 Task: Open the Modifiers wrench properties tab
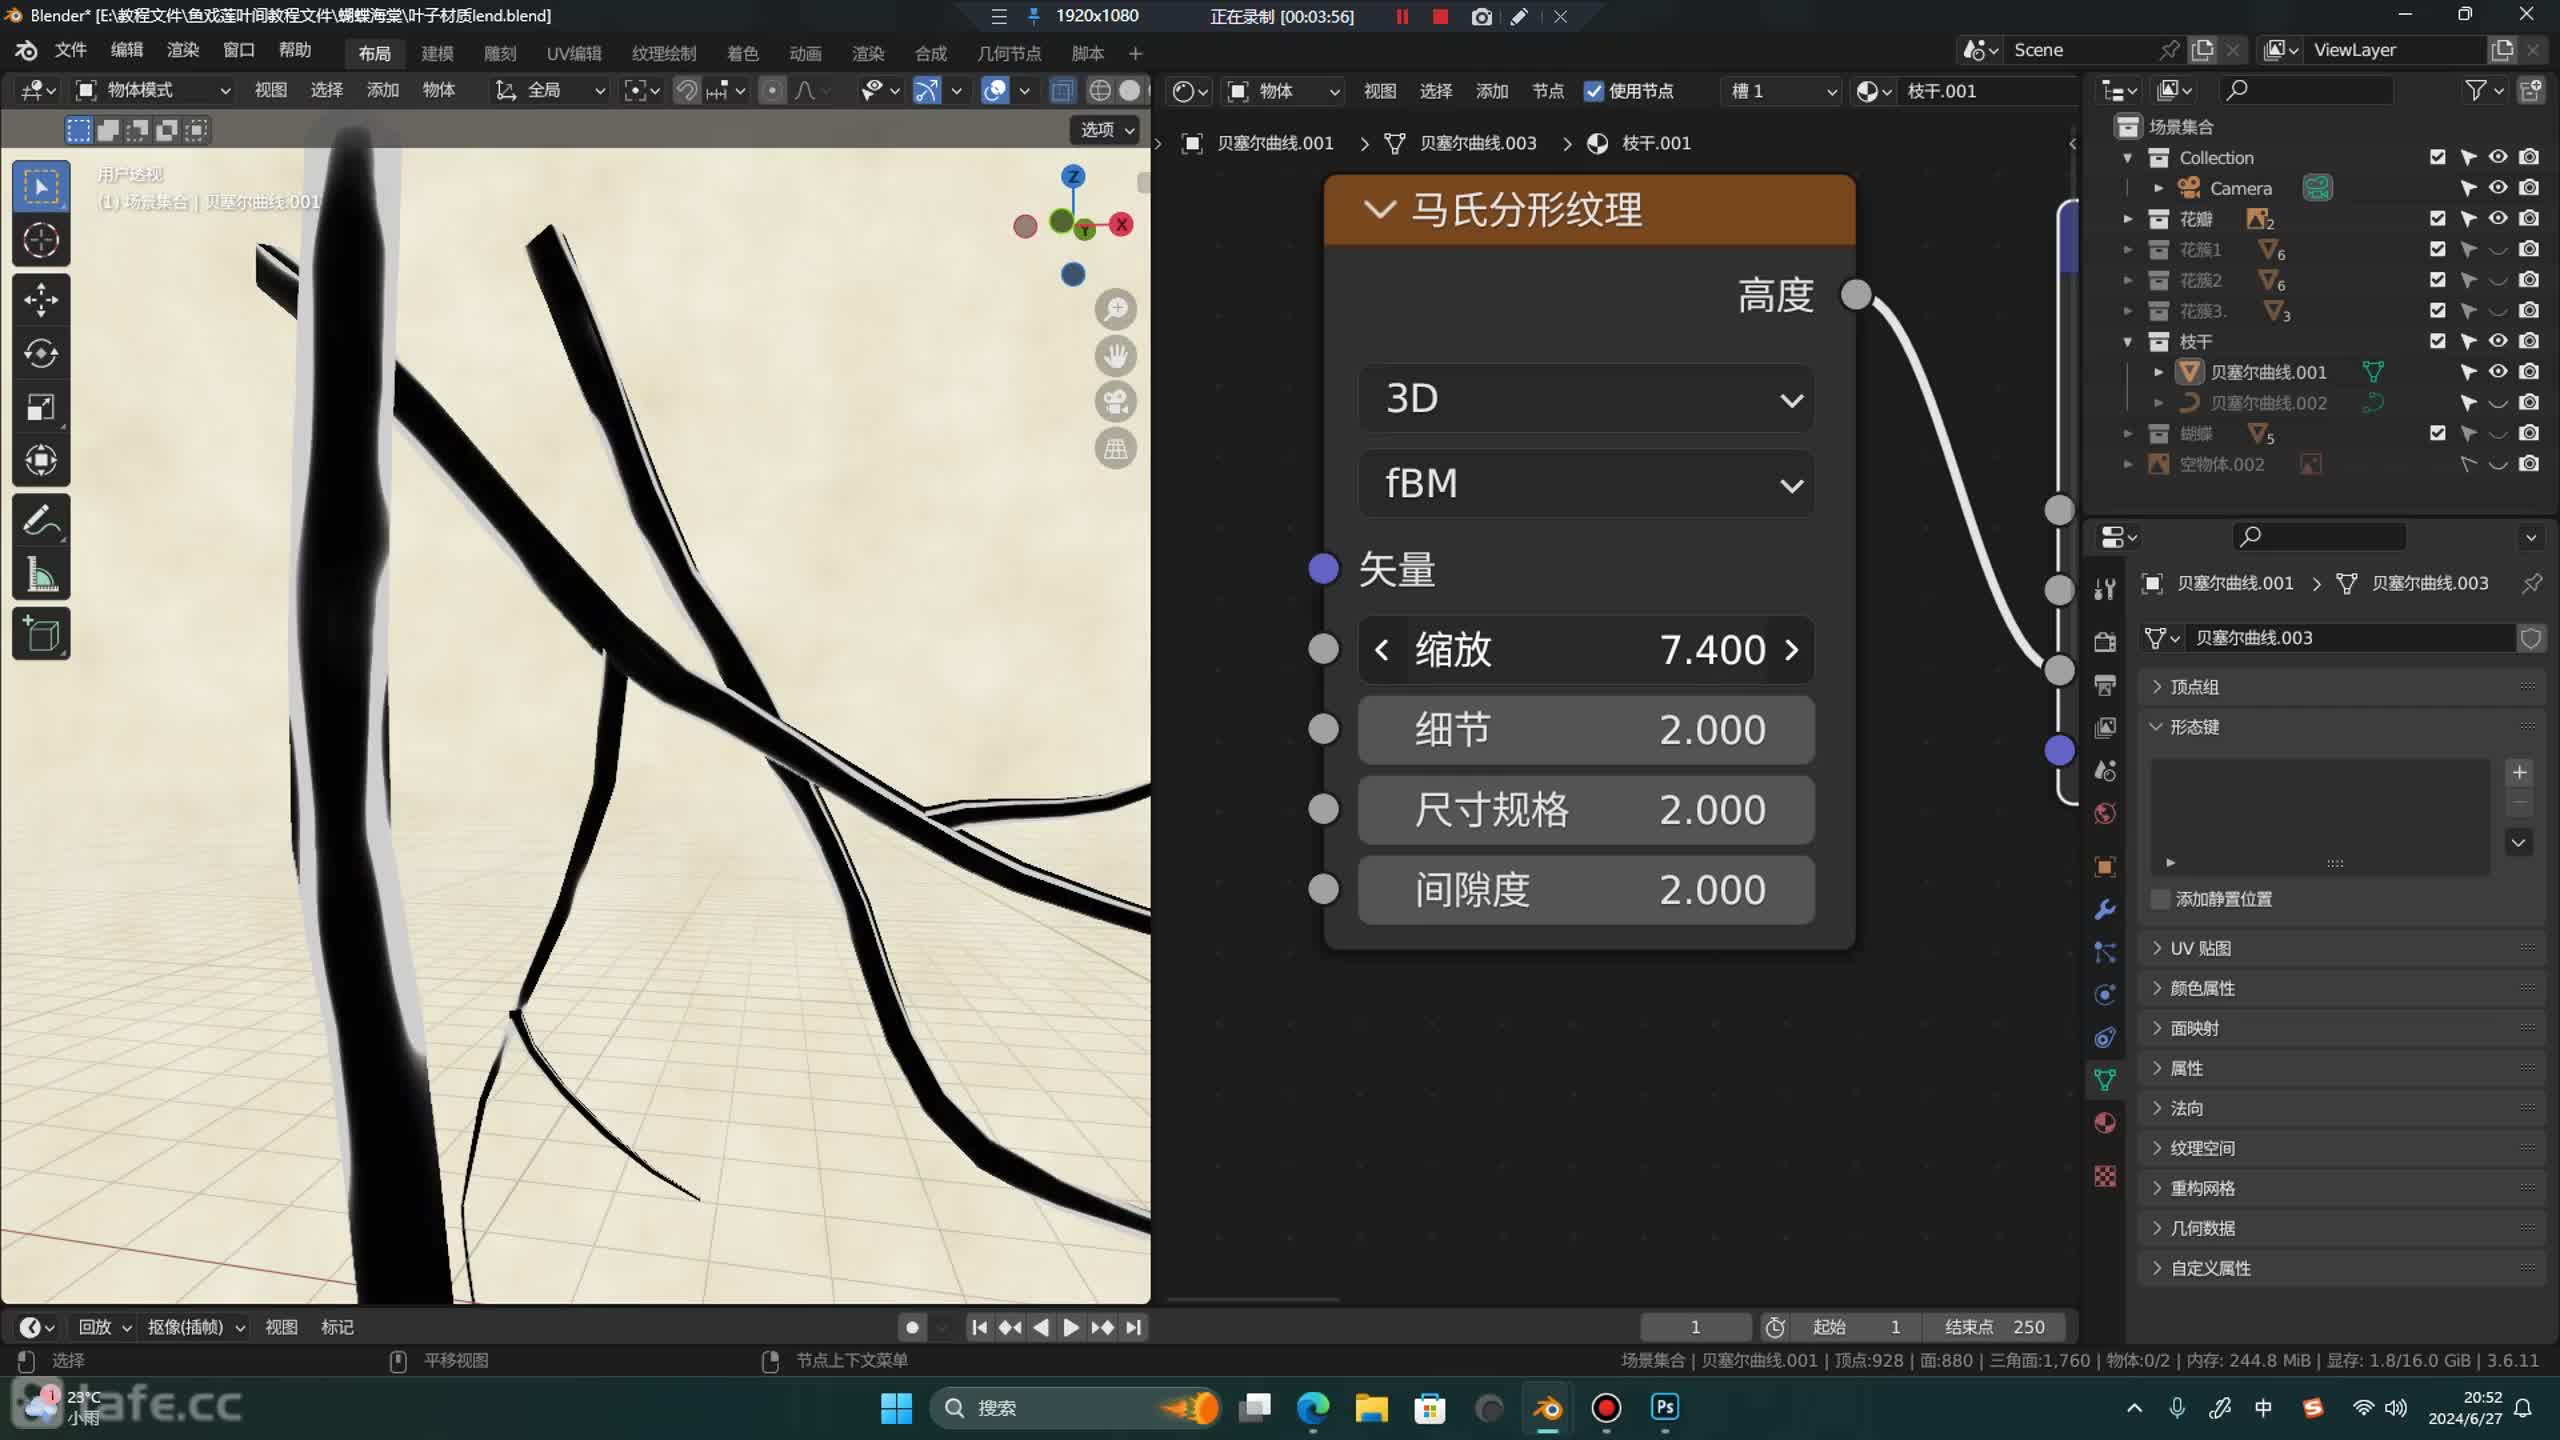(2105, 909)
